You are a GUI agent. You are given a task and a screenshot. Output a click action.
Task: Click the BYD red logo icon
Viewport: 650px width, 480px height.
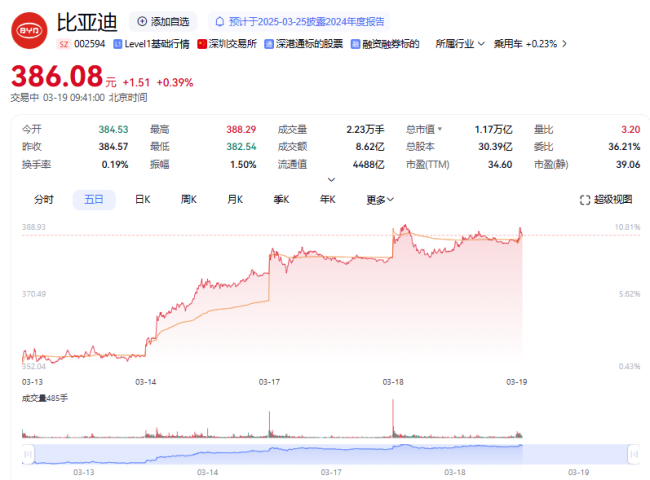[x=29, y=31]
